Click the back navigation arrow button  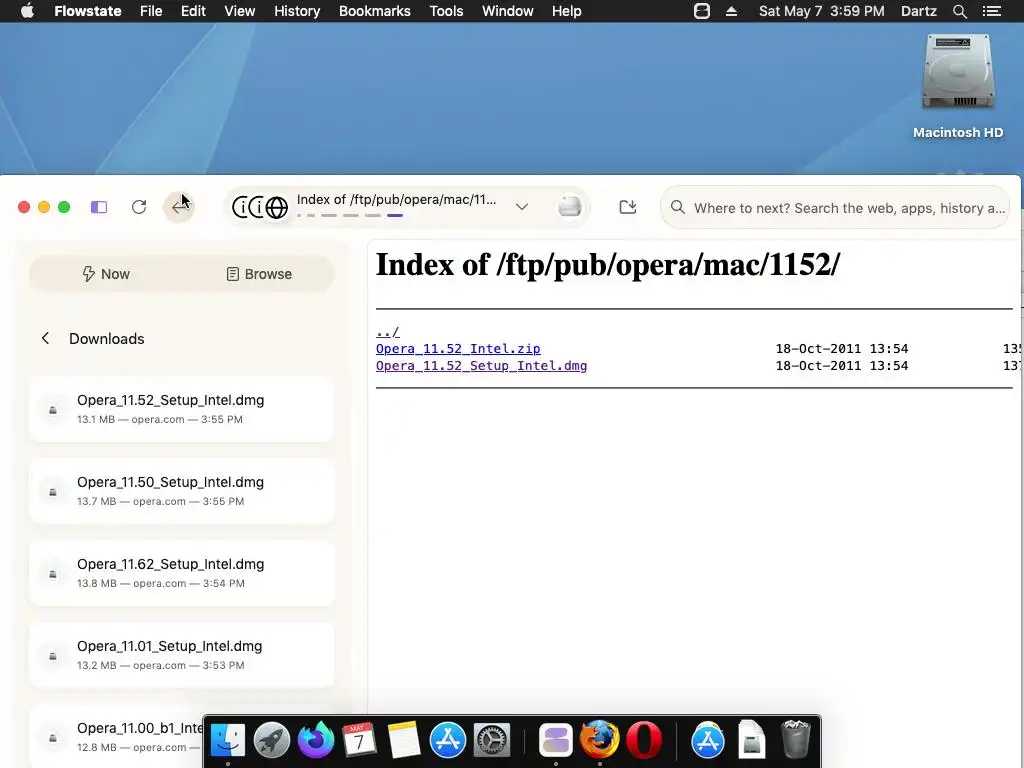pyautogui.click(x=179, y=207)
